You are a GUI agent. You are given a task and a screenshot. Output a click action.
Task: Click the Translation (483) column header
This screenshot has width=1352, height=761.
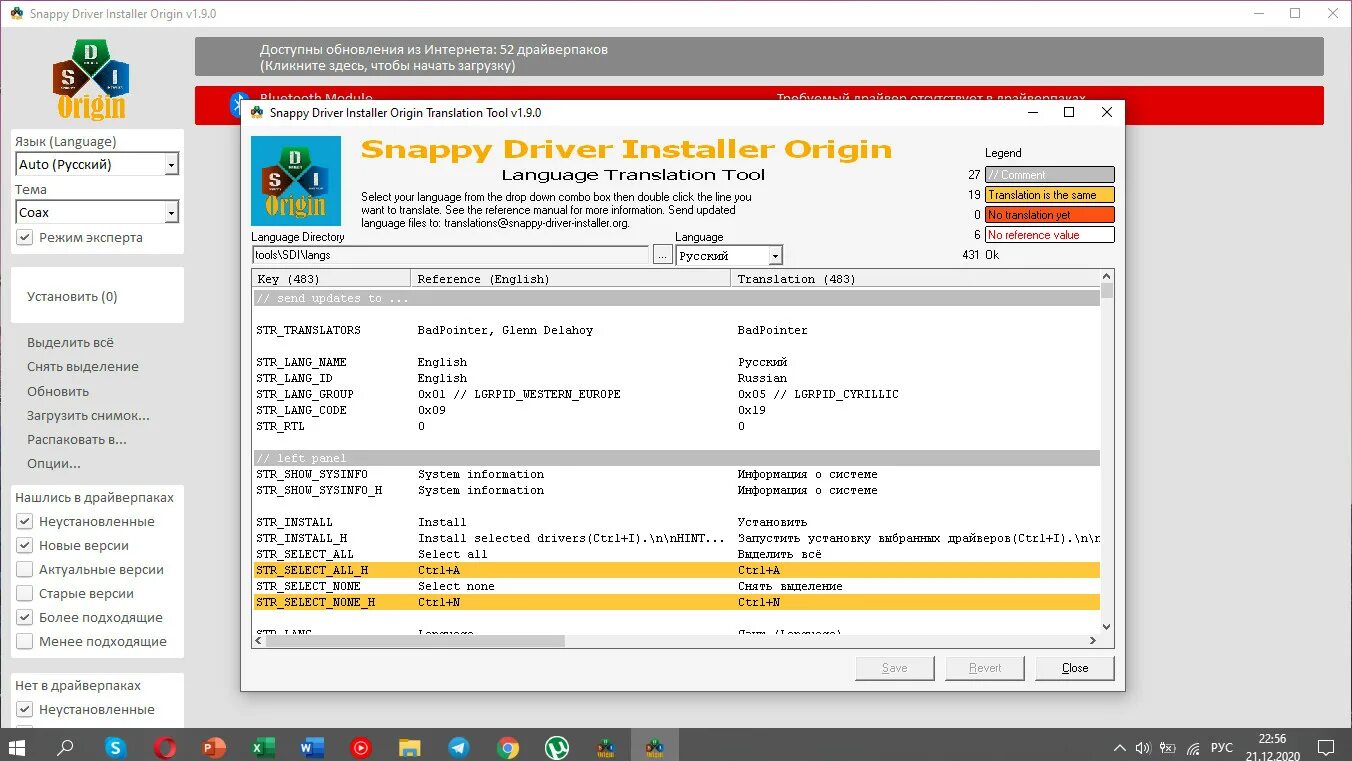915,279
